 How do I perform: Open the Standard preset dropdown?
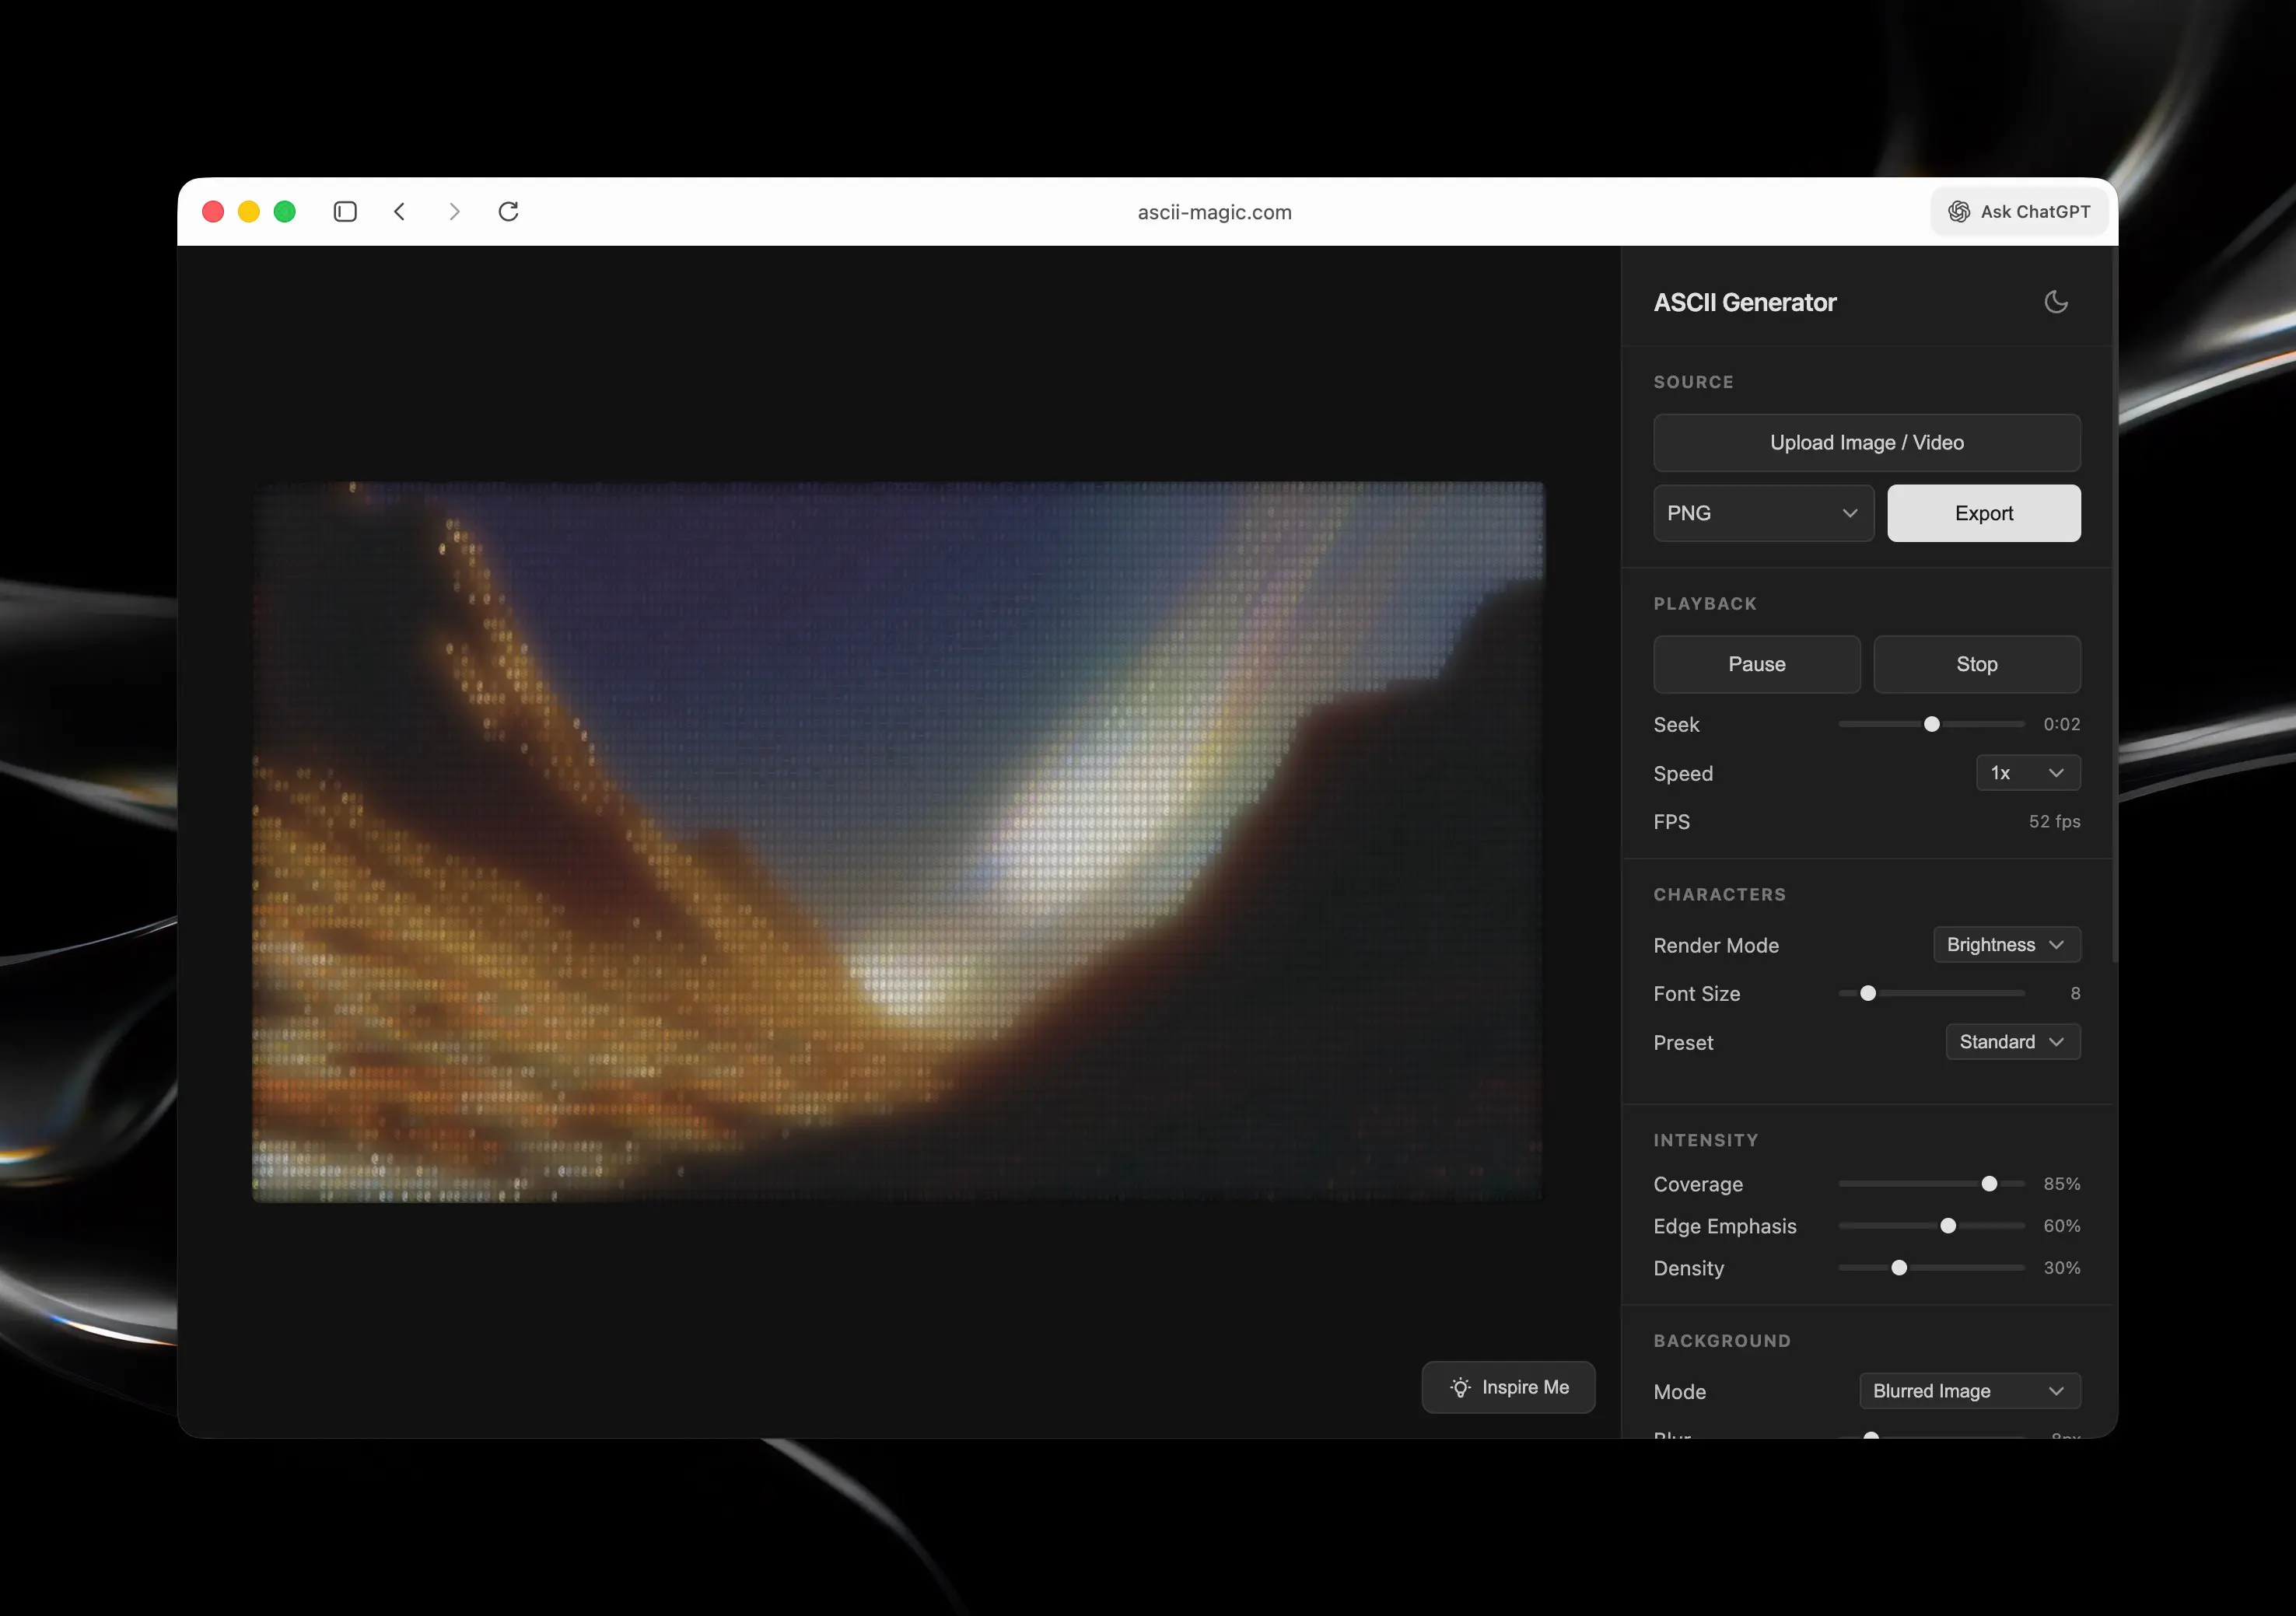pyautogui.click(x=2012, y=1042)
